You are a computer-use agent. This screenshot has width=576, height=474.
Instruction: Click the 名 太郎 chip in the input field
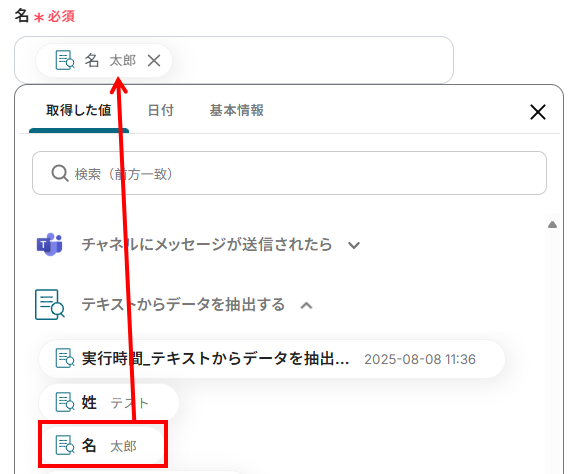(104, 61)
